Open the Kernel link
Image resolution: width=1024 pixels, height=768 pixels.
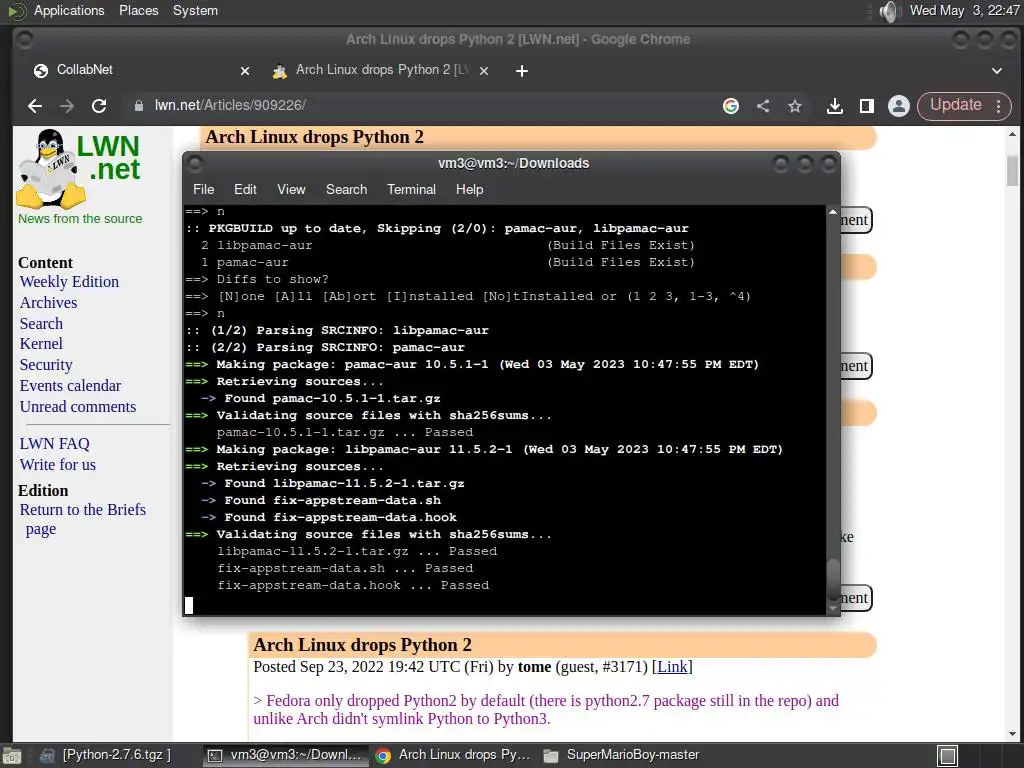41,344
